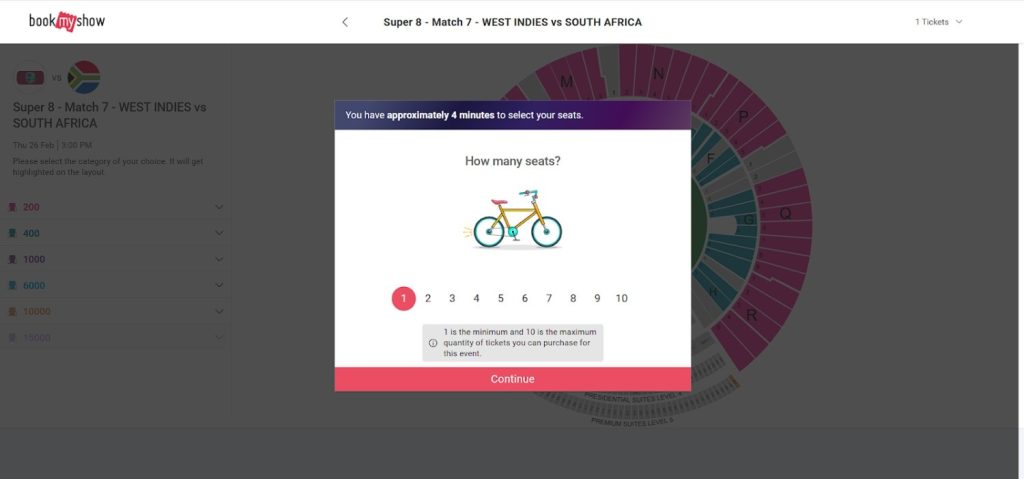Click the West Indies team flag

[x=30, y=77]
